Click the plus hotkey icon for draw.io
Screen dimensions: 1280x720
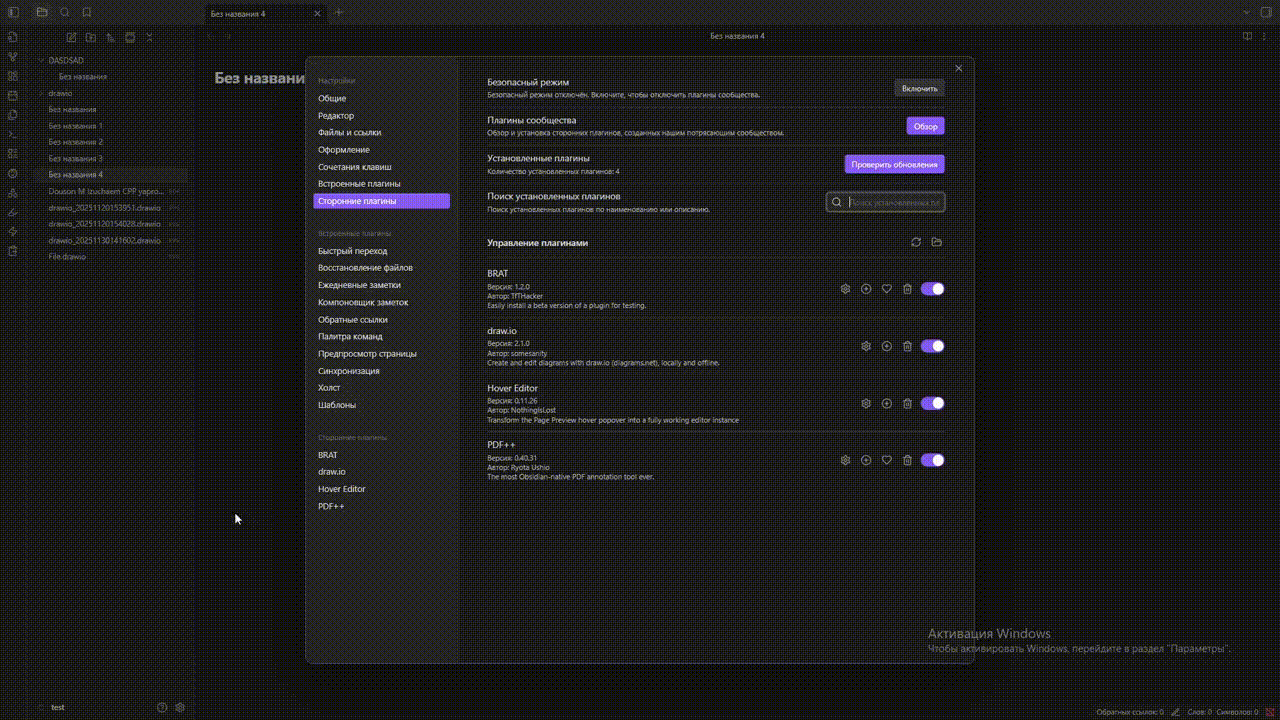pos(887,346)
